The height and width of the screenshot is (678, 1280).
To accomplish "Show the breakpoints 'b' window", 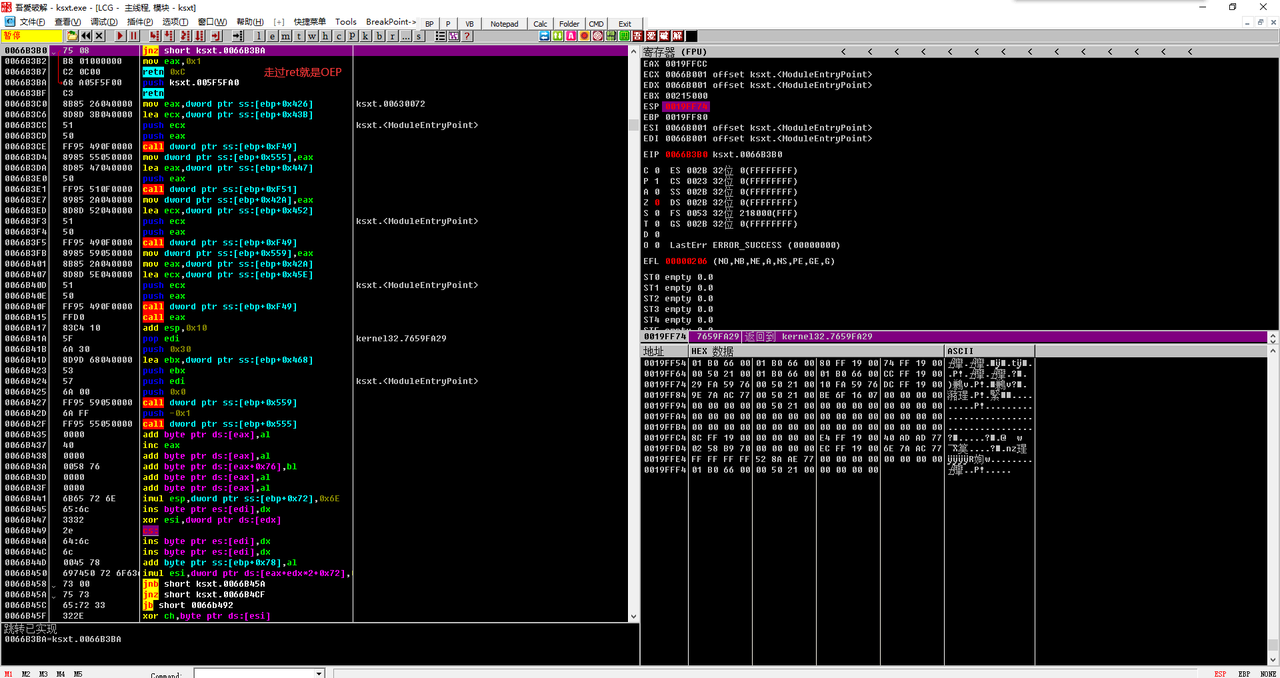I will tap(380, 36).
